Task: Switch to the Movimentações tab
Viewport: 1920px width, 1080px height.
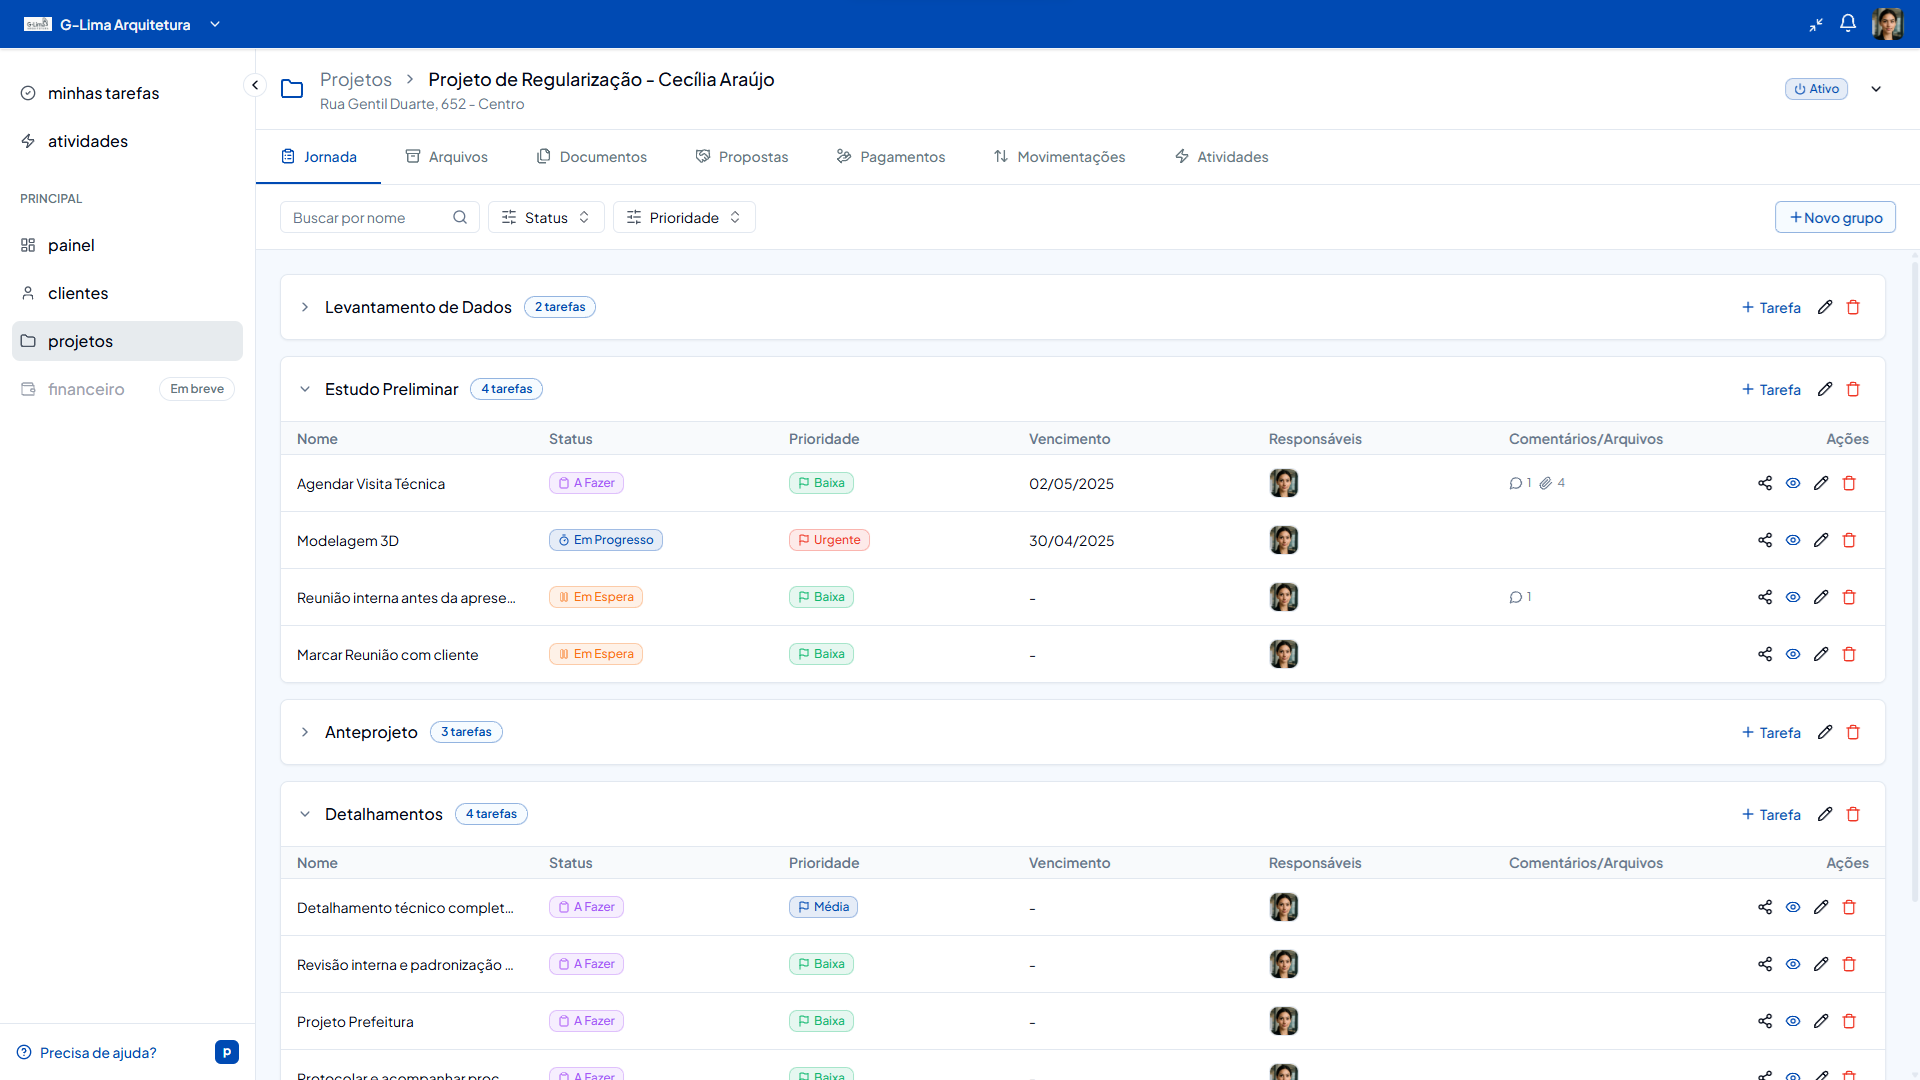Action: [x=1059, y=157]
